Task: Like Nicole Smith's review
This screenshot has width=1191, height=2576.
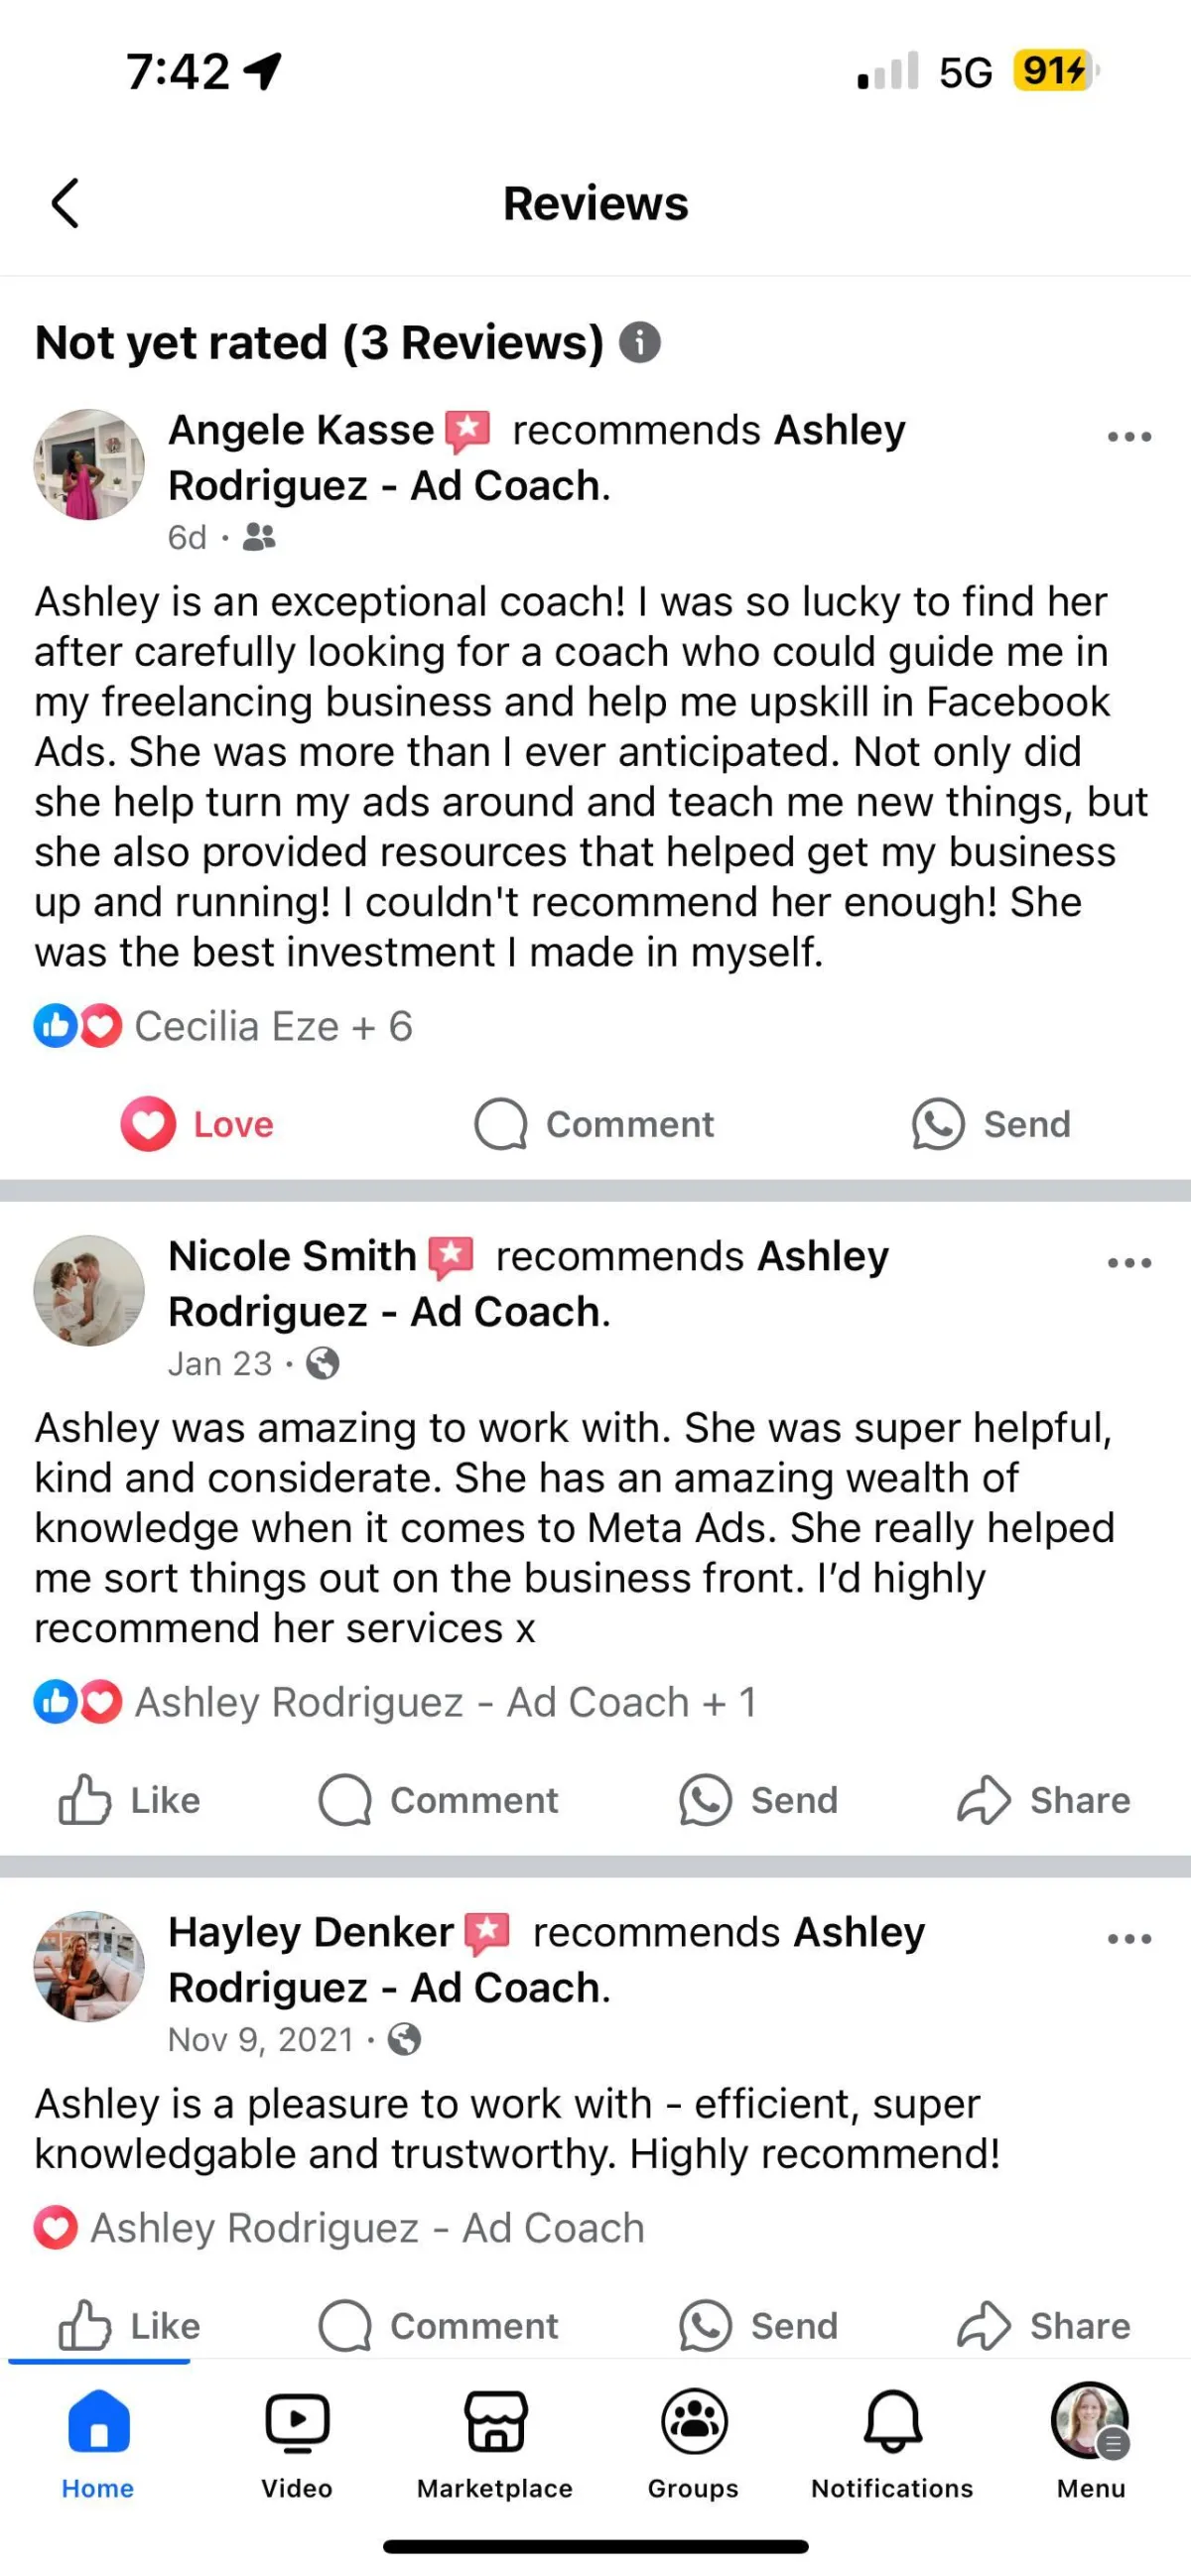Action: tap(129, 1800)
